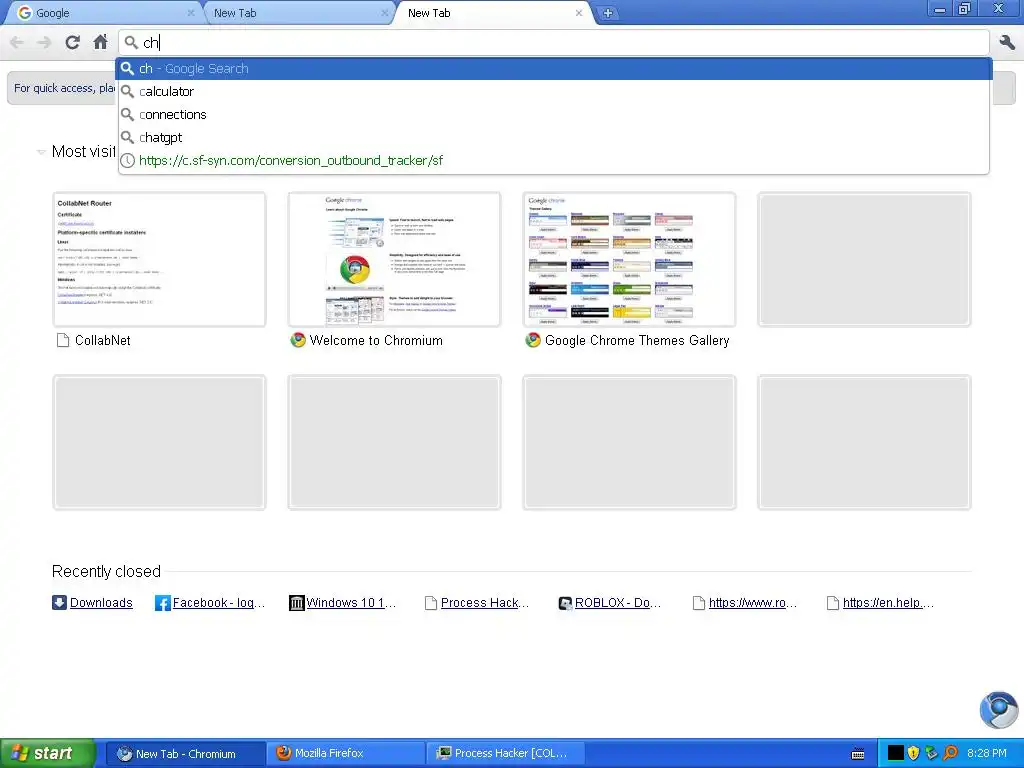Close the middle New Tab
This screenshot has height=768, width=1024.
point(385,13)
